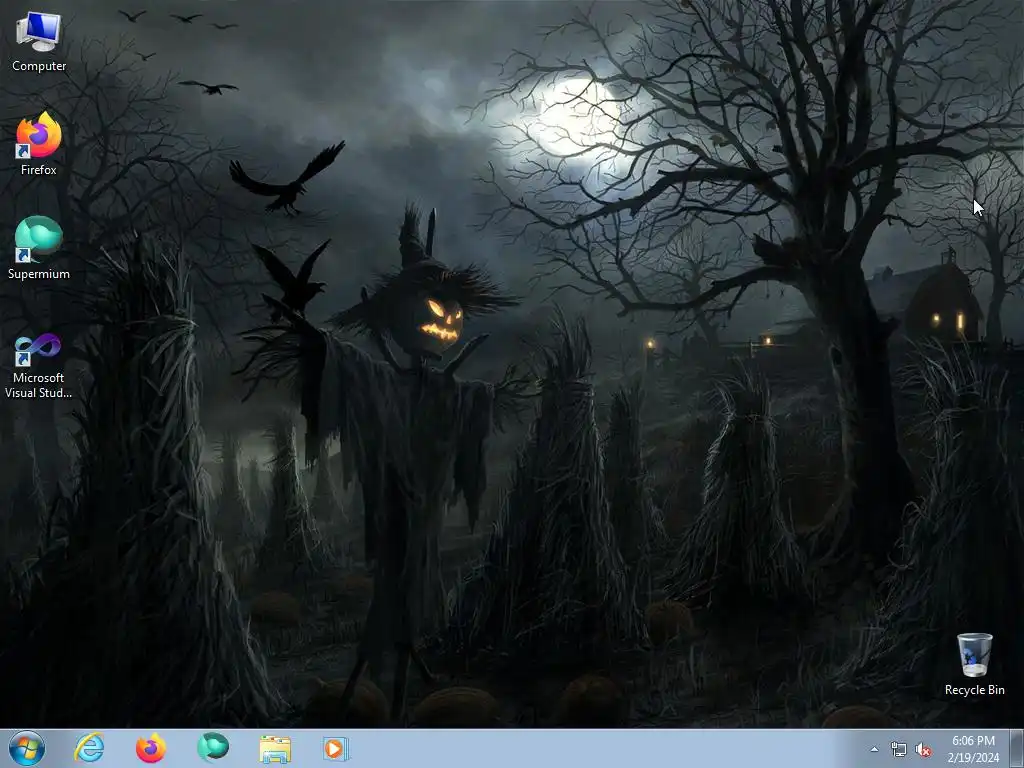This screenshot has width=1024, height=768.
Task: Launch Firefox from the taskbar
Action: [x=151, y=748]
